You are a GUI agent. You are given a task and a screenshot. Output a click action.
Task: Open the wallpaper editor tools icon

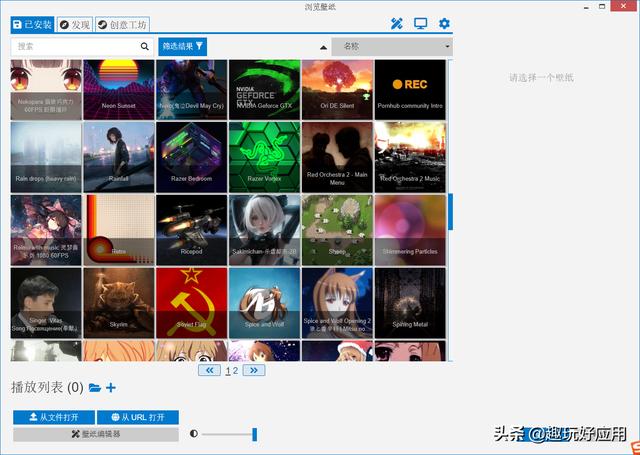click(397, 24)
